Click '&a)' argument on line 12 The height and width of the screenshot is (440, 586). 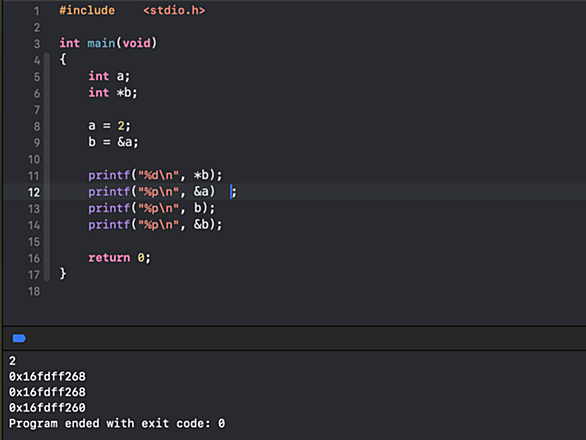pos(204,191)
